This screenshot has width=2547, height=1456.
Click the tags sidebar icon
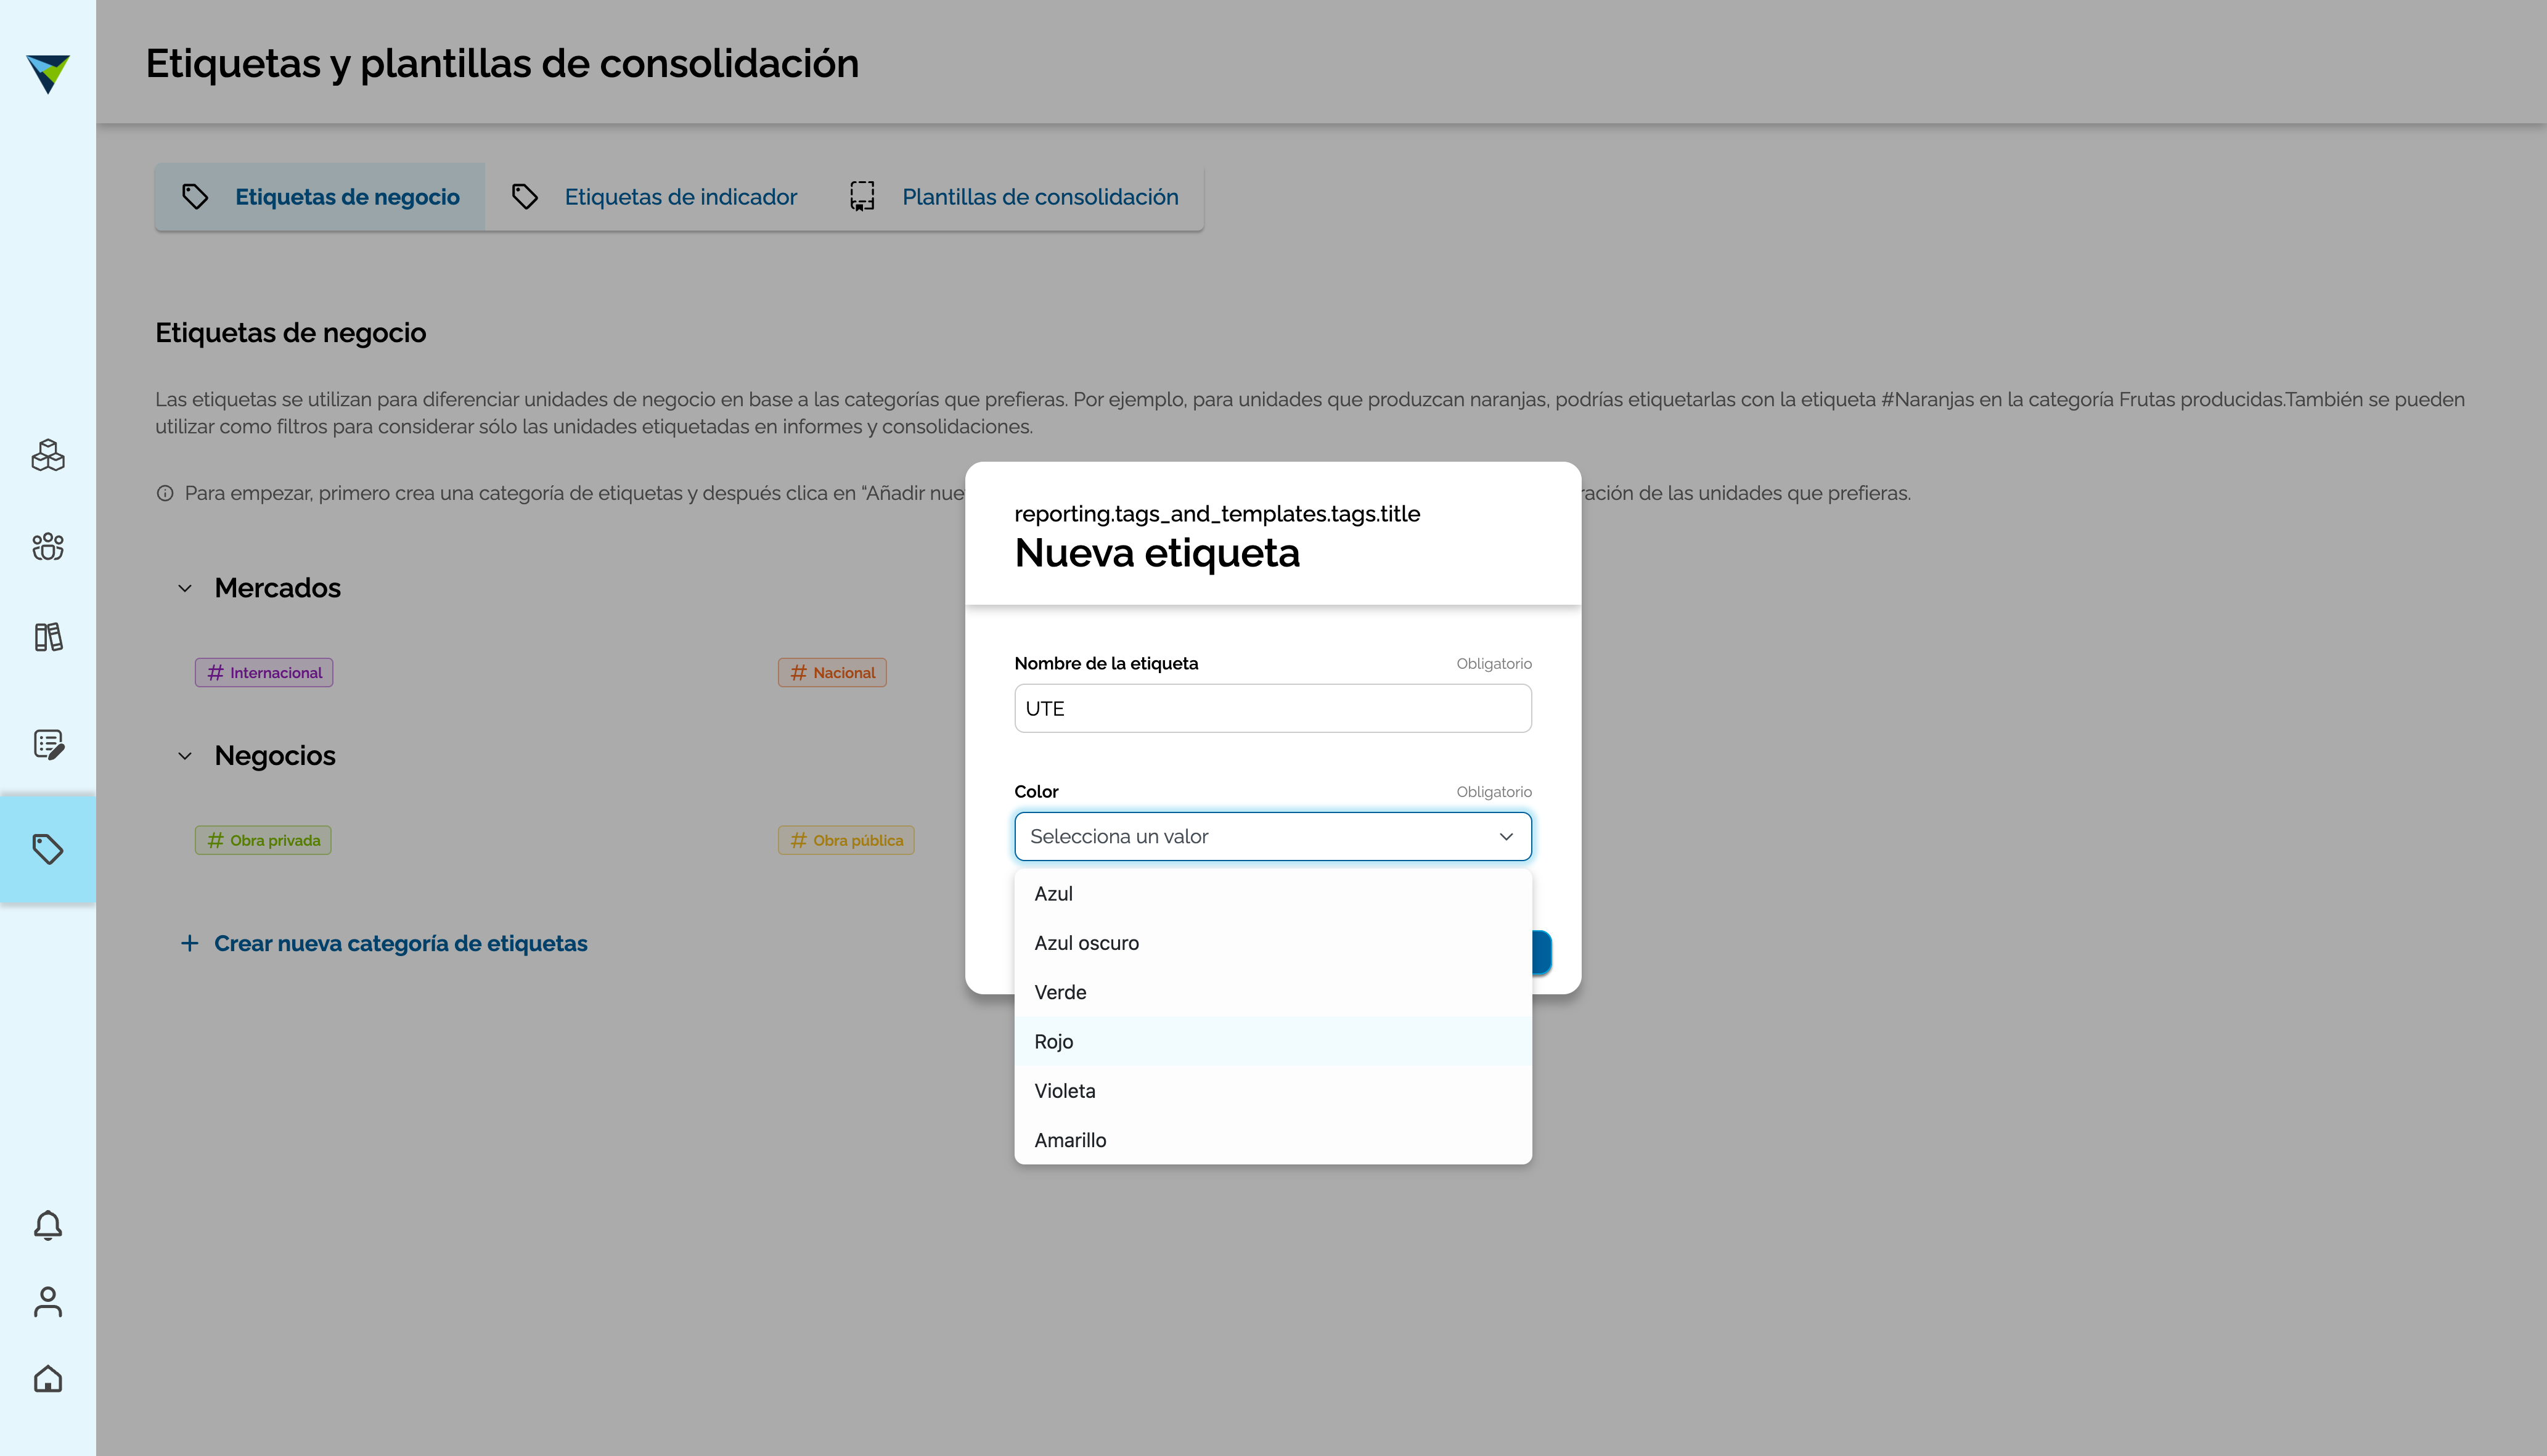(x=48, y=849)
